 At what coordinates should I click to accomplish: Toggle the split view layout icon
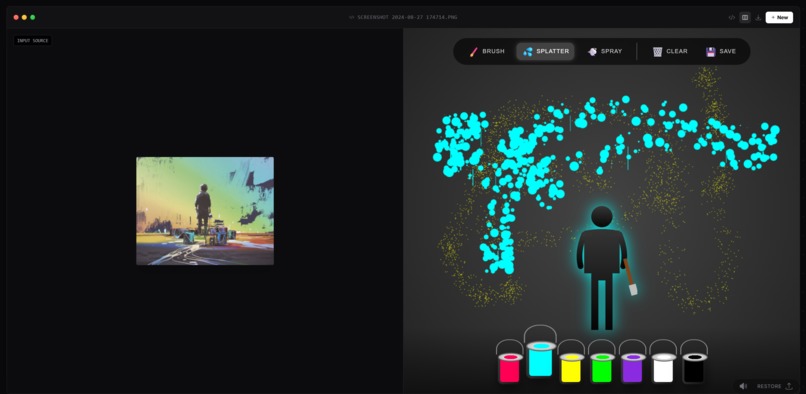(744, 17)
